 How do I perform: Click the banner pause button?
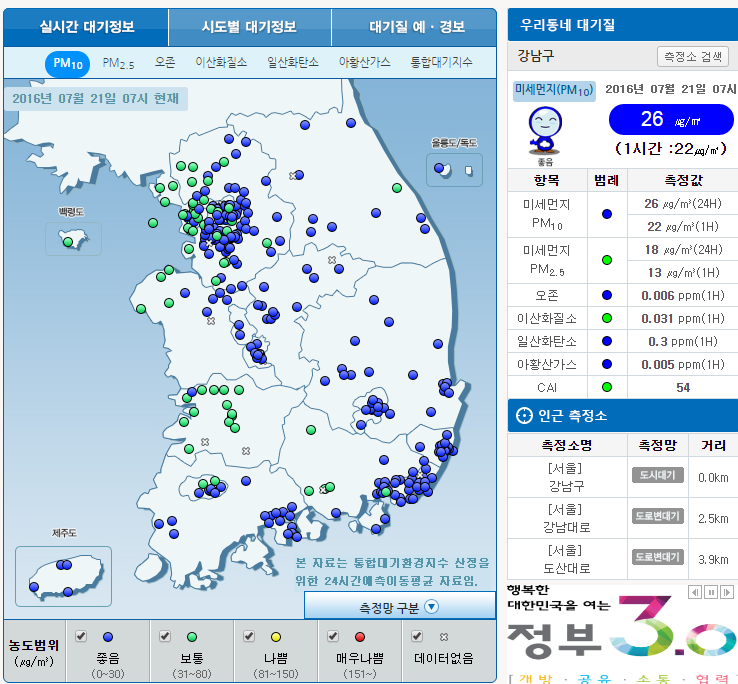pyautogui.click(x=711, y=592)
